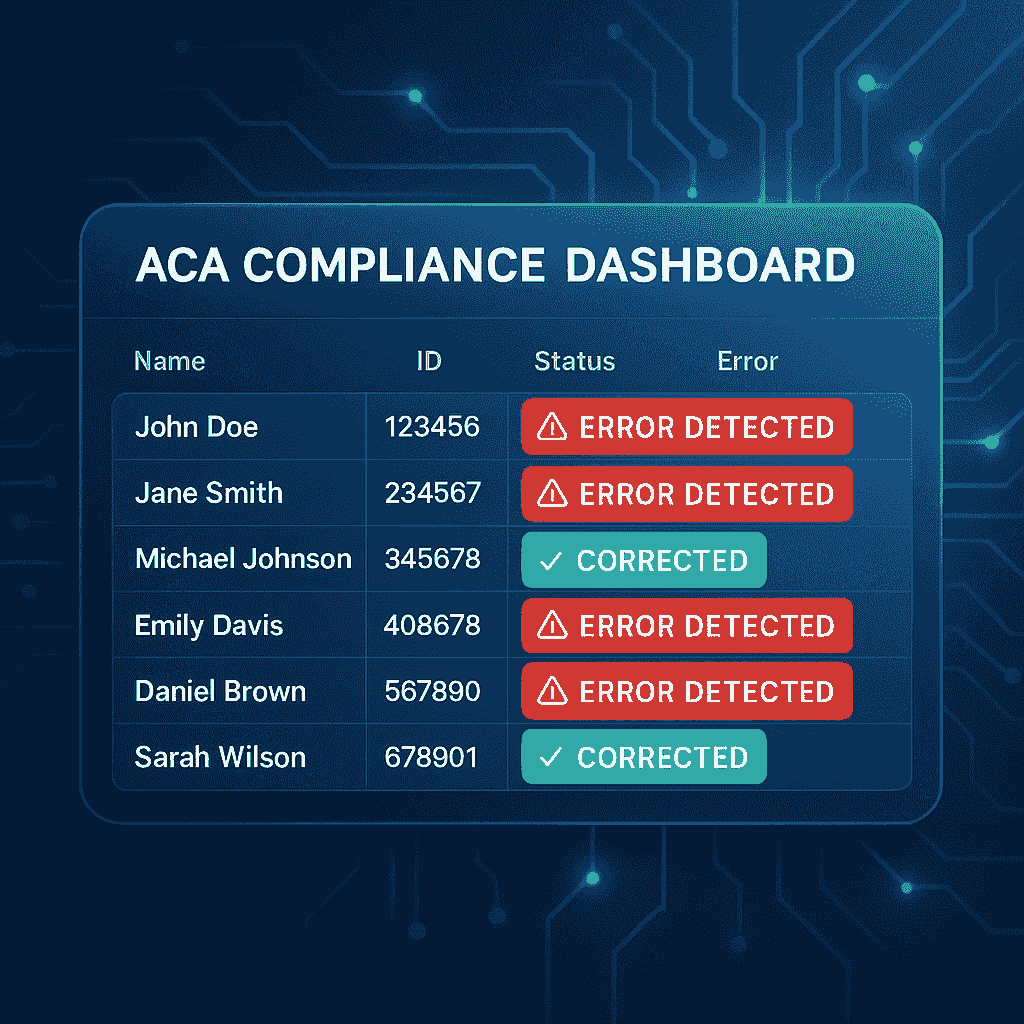
Task: Select the Michael Johnson name cell
Action: pyautogui.click(x=243, y=559)
